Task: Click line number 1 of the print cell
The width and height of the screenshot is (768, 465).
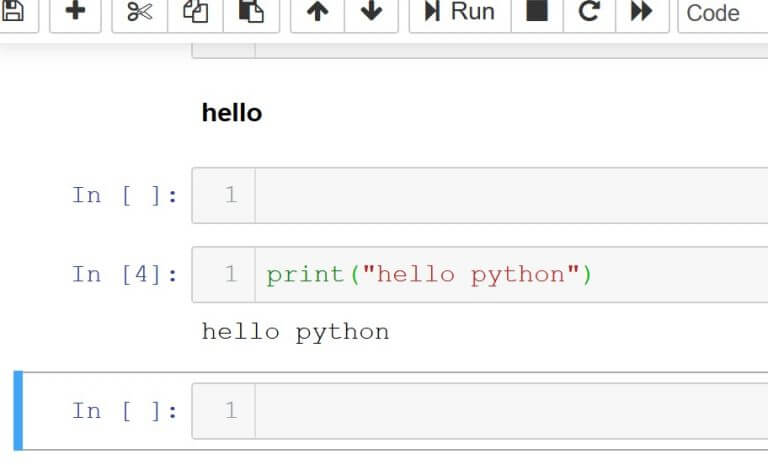Action: (230, 274)
